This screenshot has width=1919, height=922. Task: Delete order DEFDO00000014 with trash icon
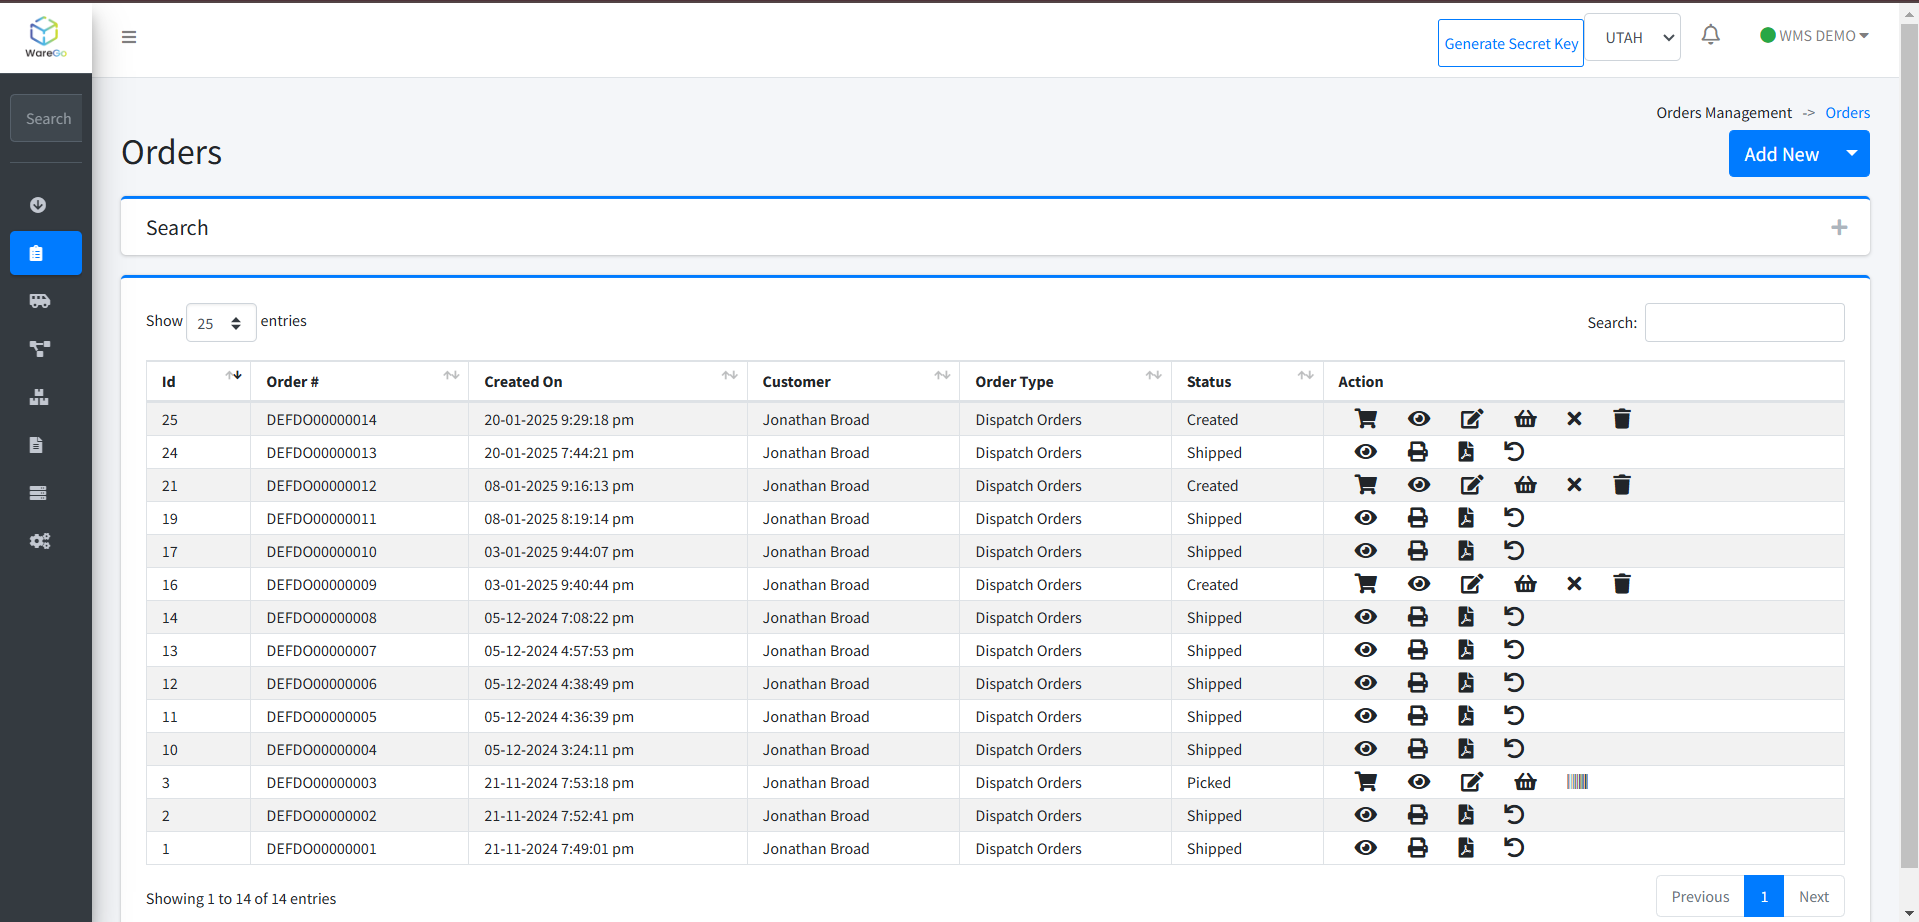click(1622, 419)
